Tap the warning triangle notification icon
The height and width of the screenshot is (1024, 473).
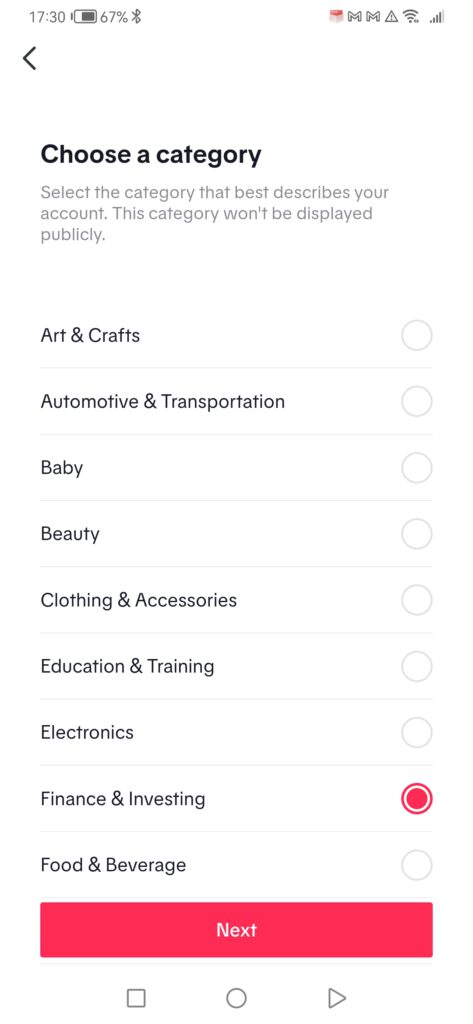click(391, 17)
